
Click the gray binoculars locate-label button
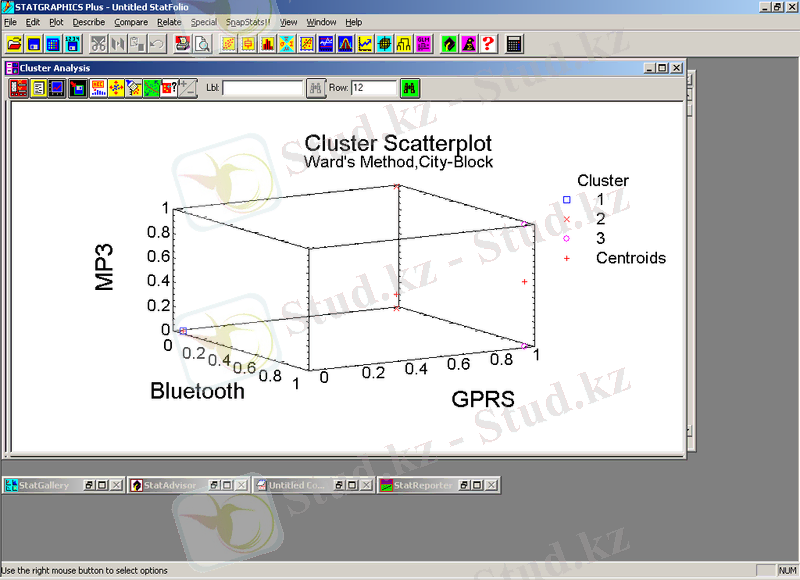[x=316, y=88]
